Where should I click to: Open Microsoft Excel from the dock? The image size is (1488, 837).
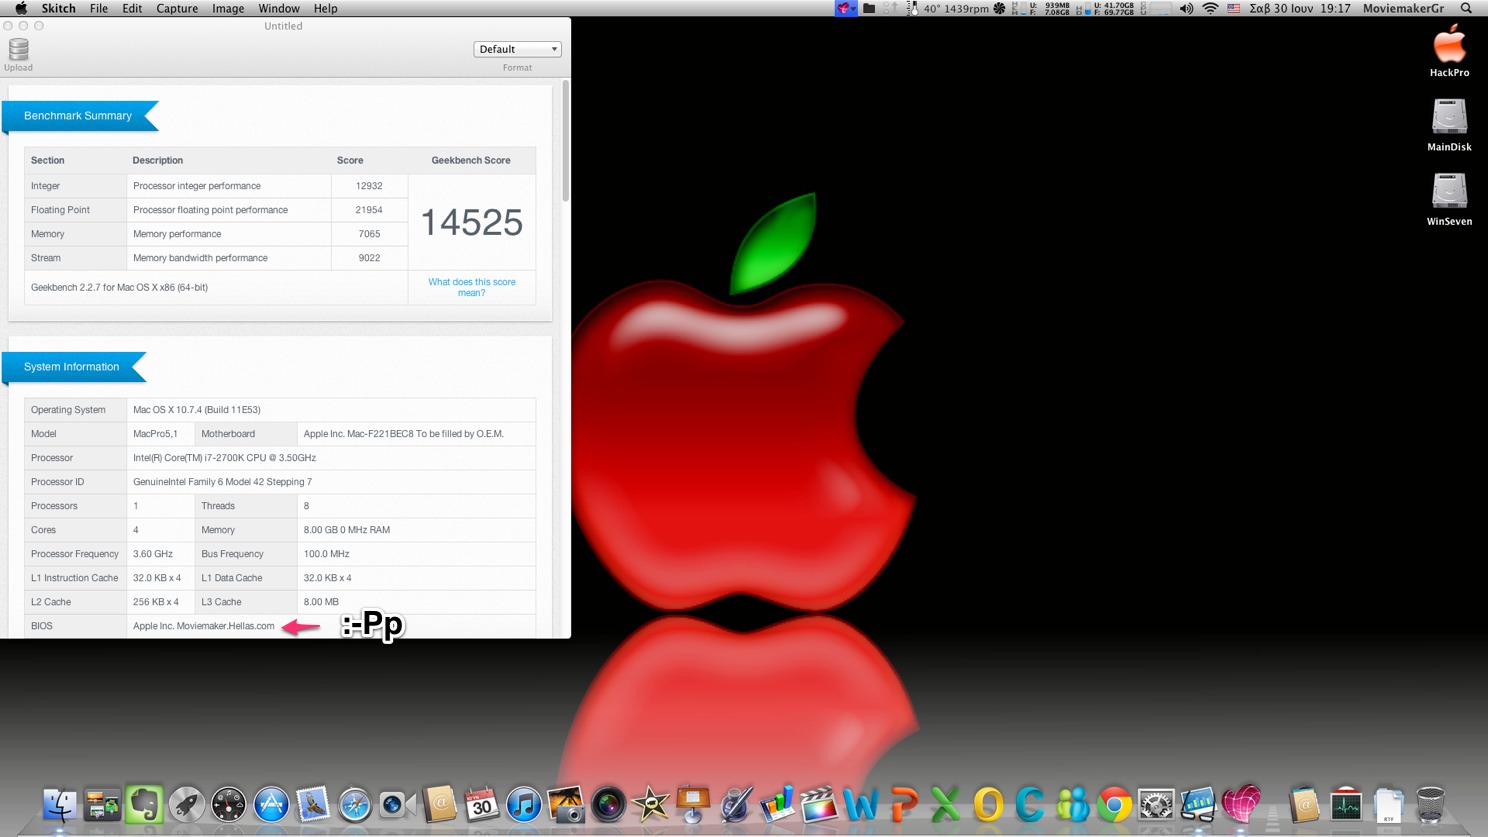pyautogui.click(x=945, y=804)
